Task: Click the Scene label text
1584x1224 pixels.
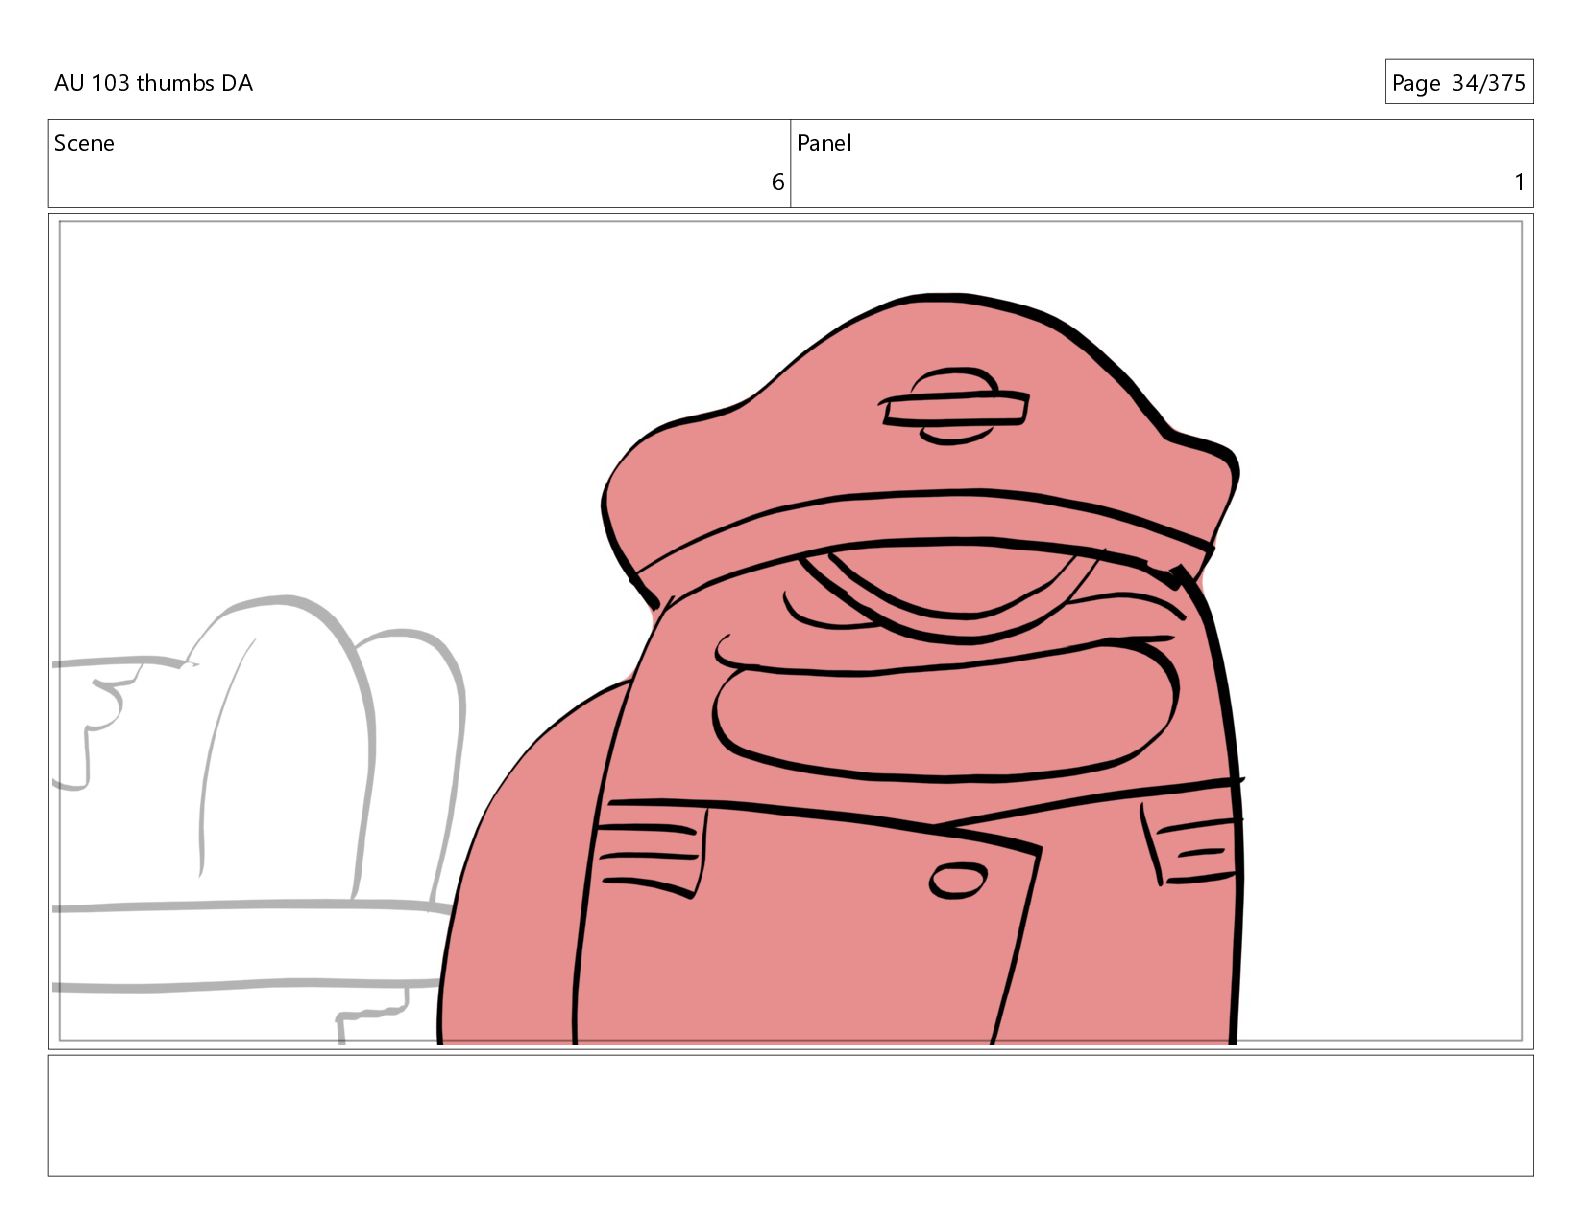Action: coord(84,143)
